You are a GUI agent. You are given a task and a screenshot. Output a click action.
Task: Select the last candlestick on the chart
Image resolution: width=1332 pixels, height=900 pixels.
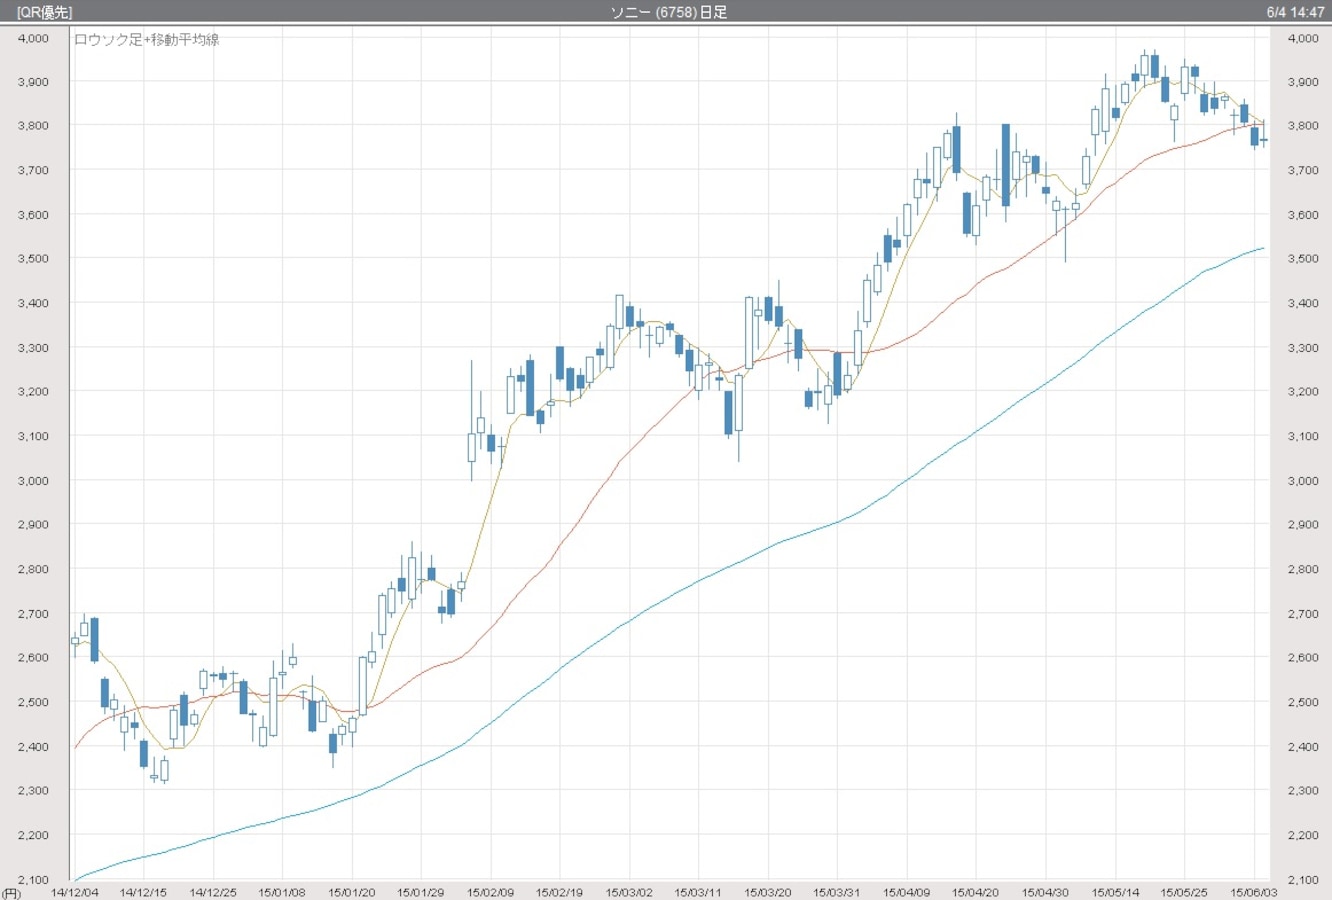coord(1264,140)
